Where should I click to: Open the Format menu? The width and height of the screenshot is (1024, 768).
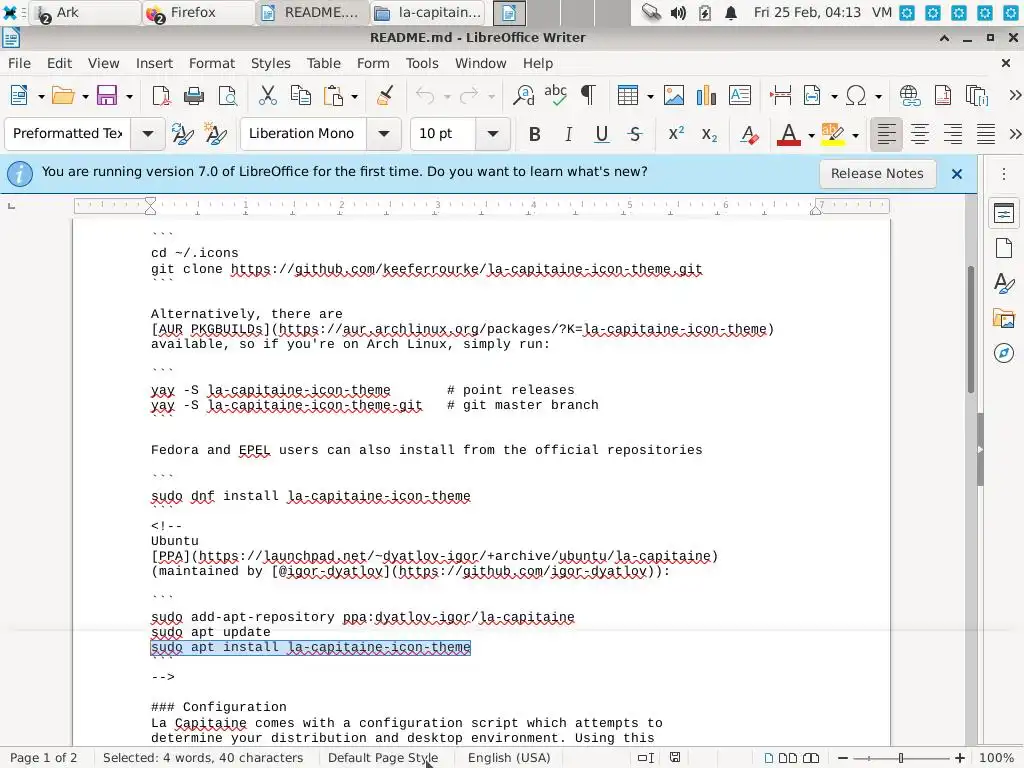212,63
